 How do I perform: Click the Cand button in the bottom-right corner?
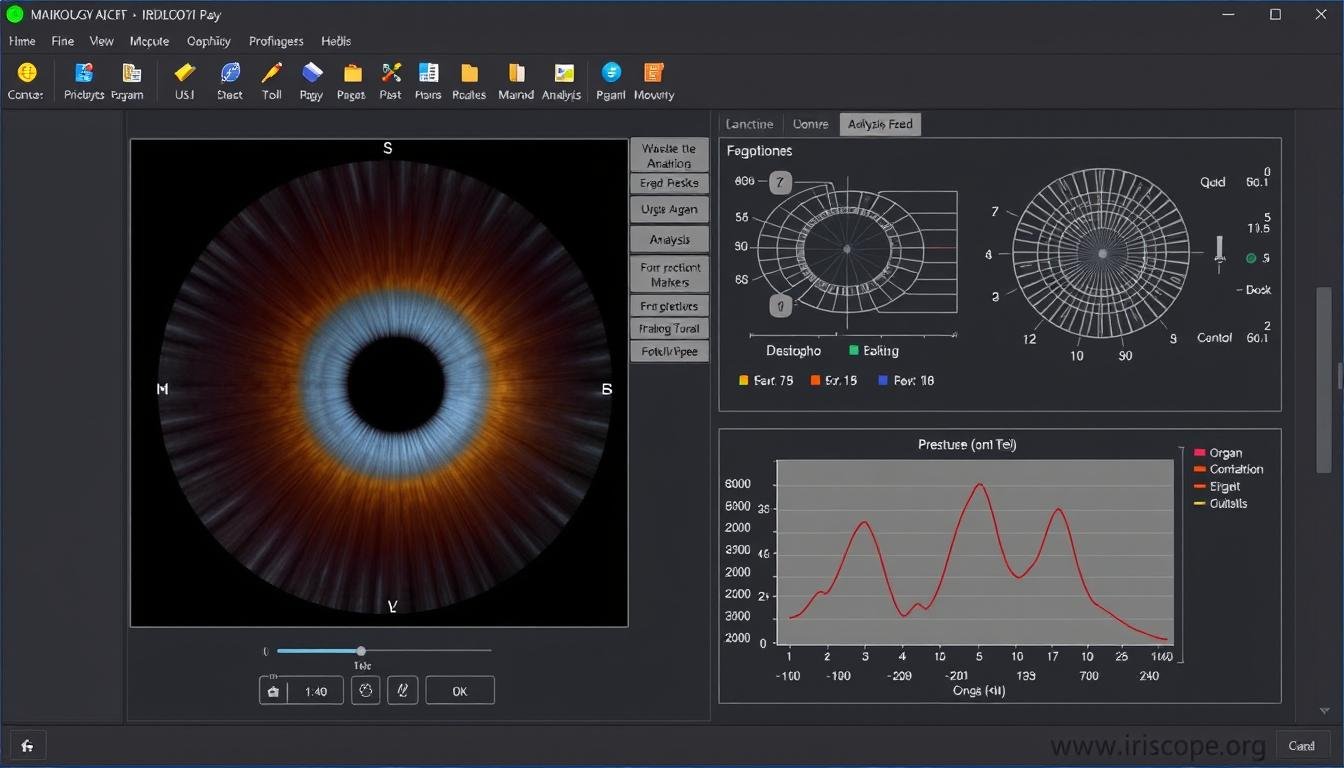(1302, 745)
